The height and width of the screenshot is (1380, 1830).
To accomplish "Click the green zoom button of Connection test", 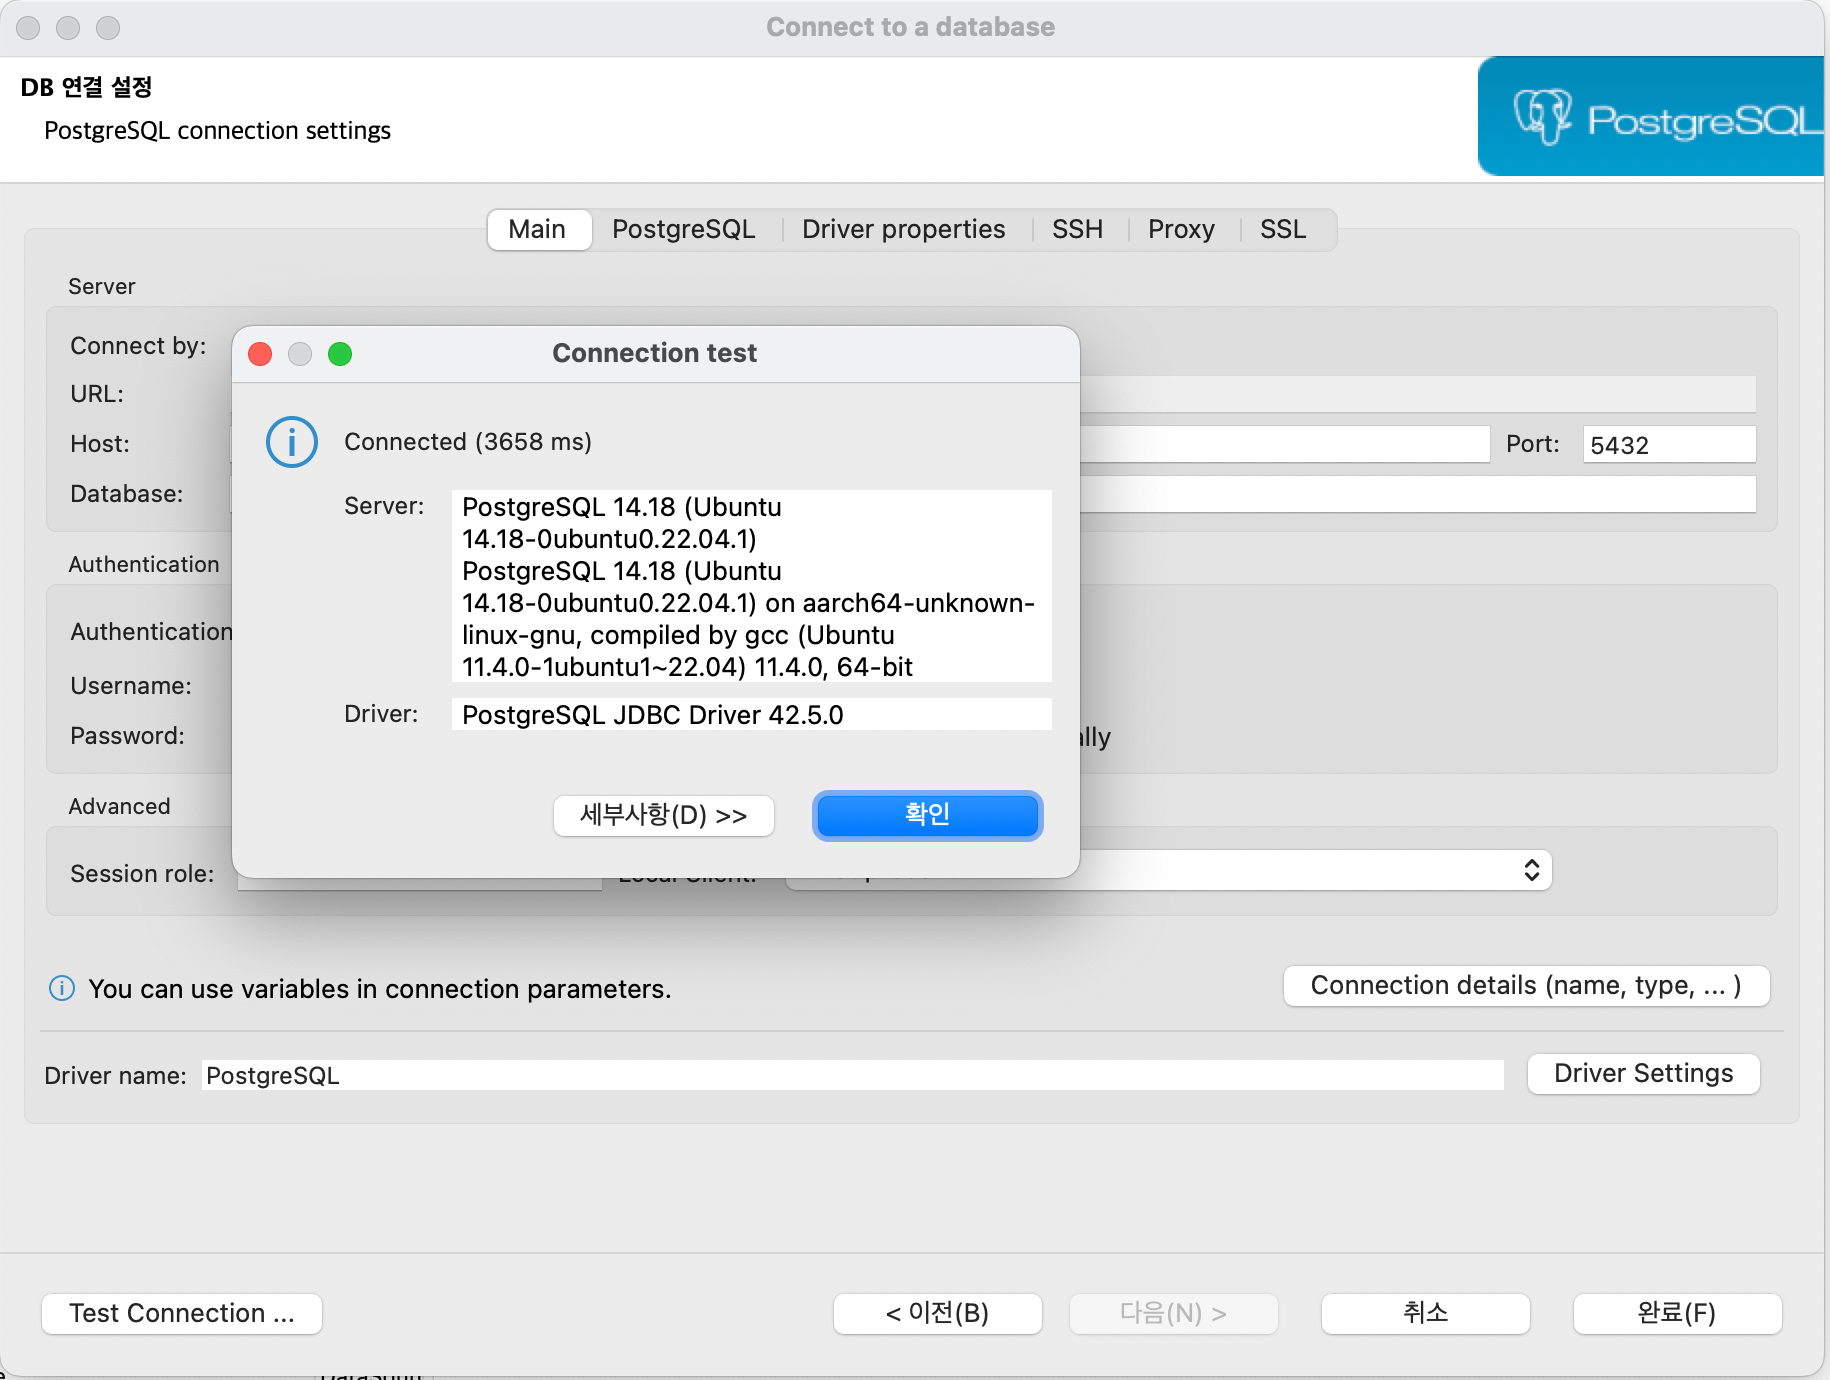I will click(340, 354).
